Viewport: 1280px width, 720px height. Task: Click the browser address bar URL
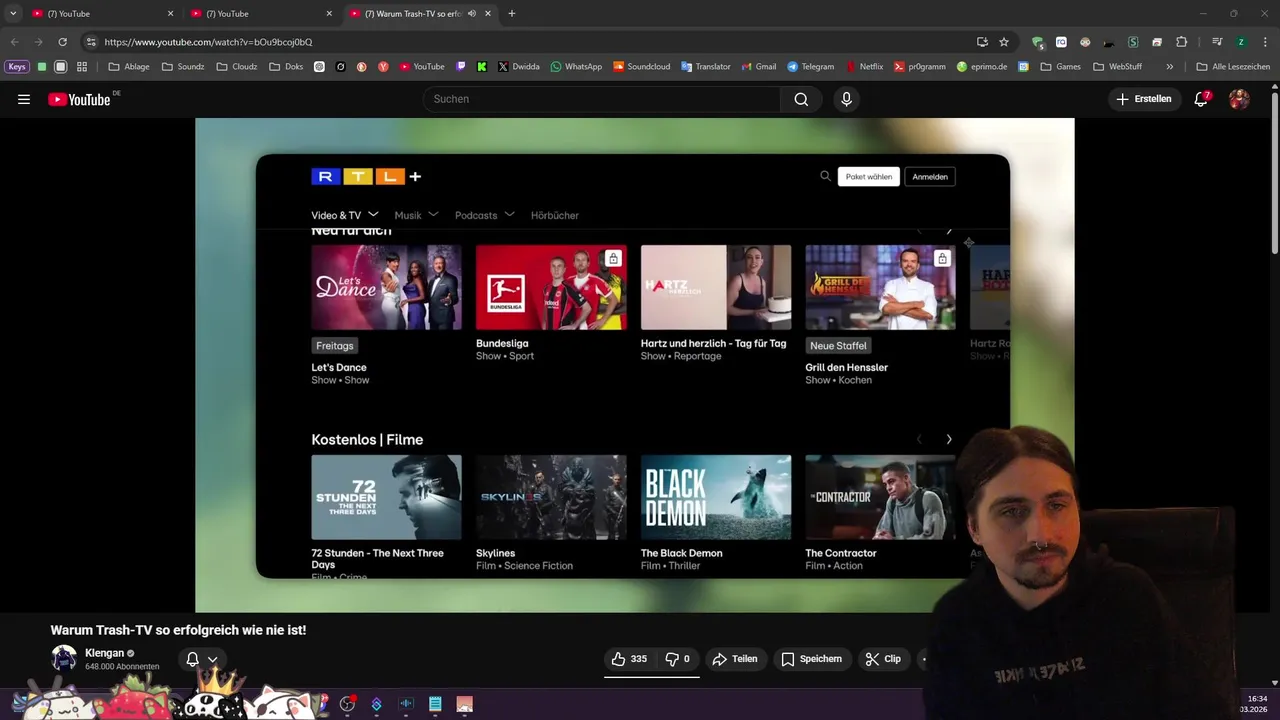coord(208,42)
